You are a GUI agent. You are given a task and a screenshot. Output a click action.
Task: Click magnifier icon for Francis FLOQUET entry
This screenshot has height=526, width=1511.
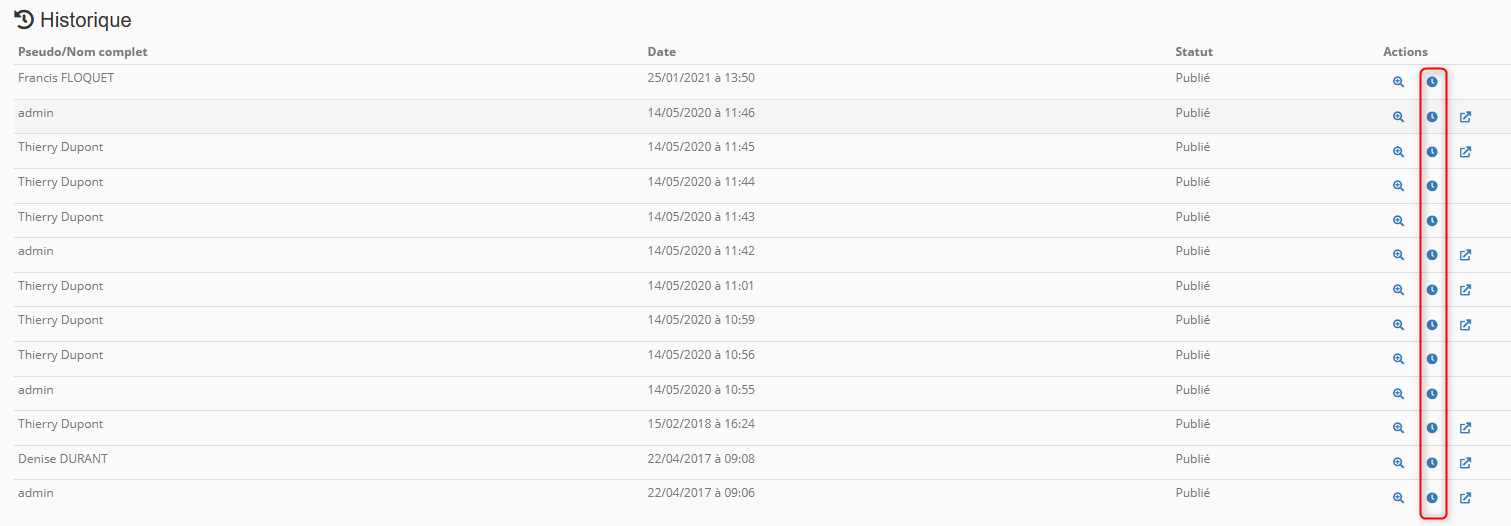pyautogui.click(x=1398, y=82)
